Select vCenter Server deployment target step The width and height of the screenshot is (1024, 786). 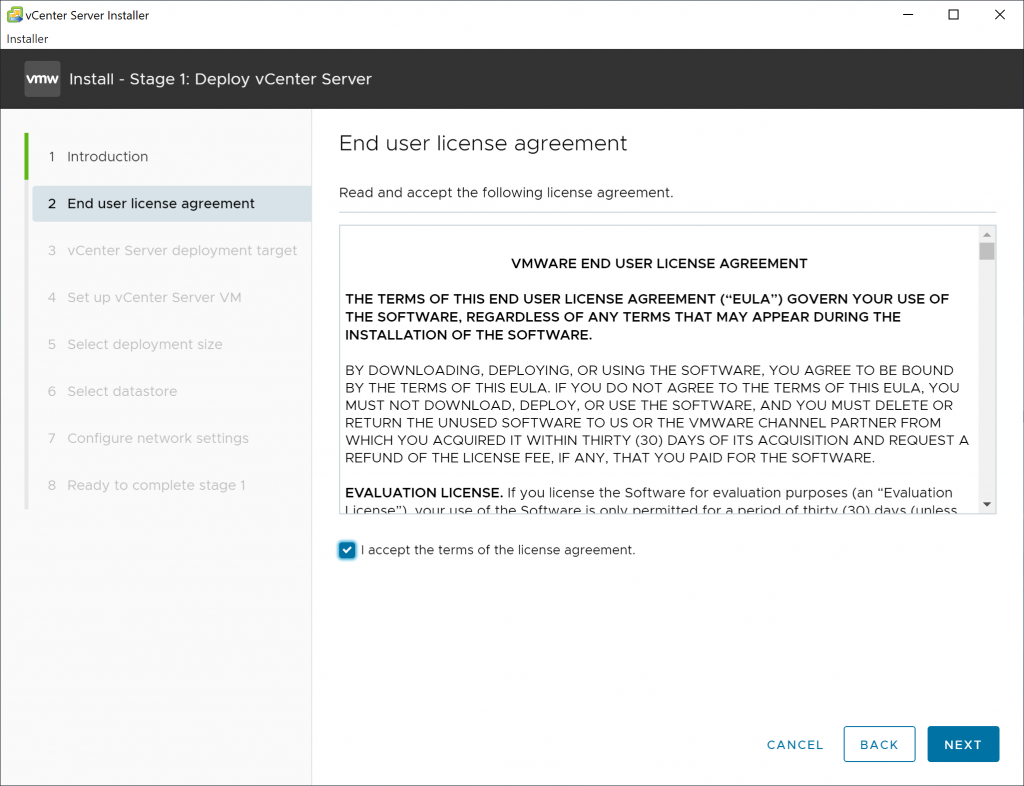[x=171, y=251]
